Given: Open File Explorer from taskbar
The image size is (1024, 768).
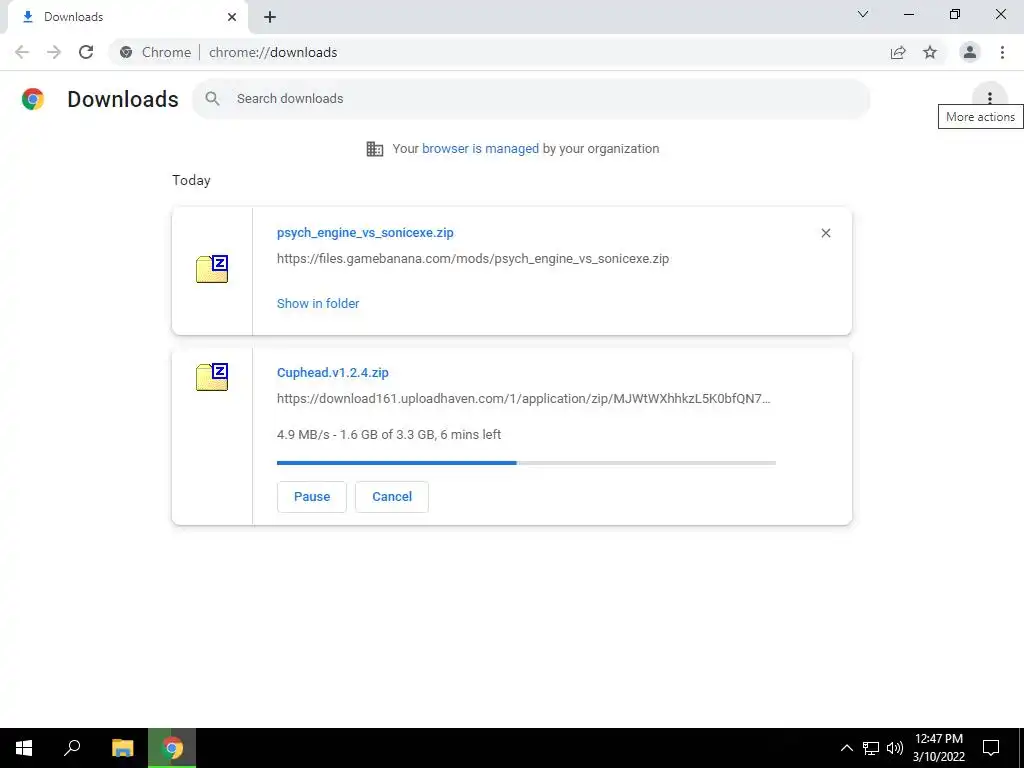Looking at the screenshot, I should pyautogui.click(x=122, y=748).
